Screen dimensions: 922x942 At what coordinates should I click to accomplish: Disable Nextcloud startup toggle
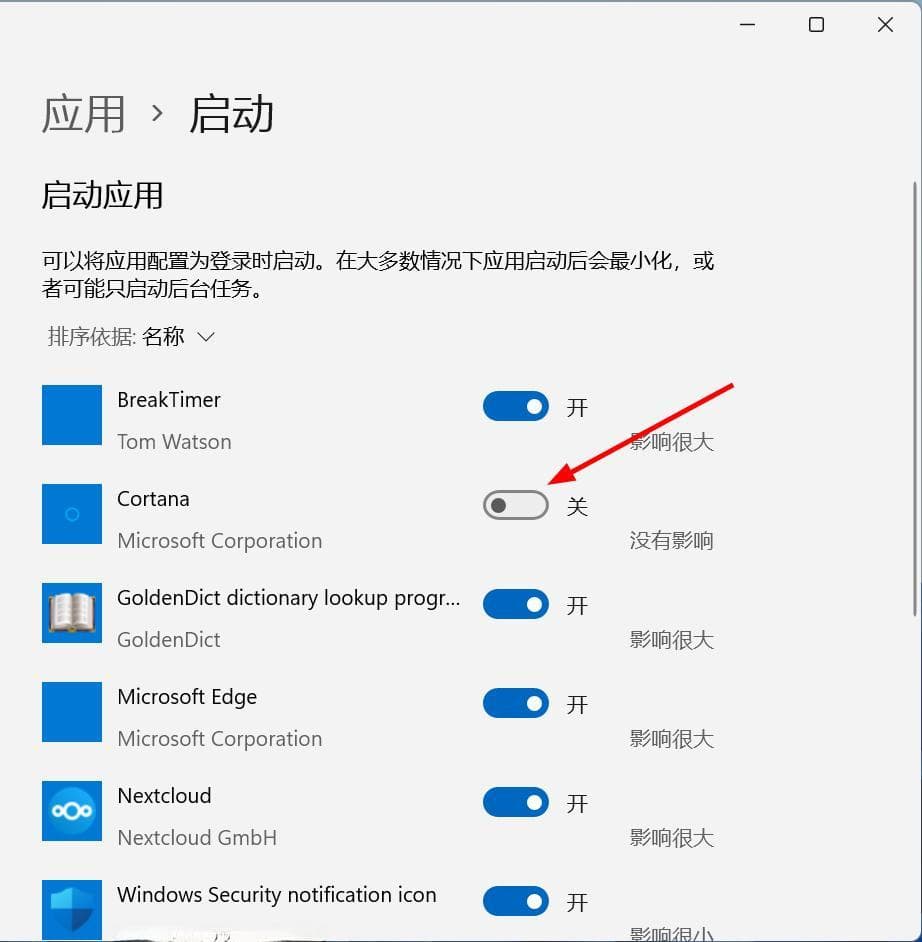(515, 802)
